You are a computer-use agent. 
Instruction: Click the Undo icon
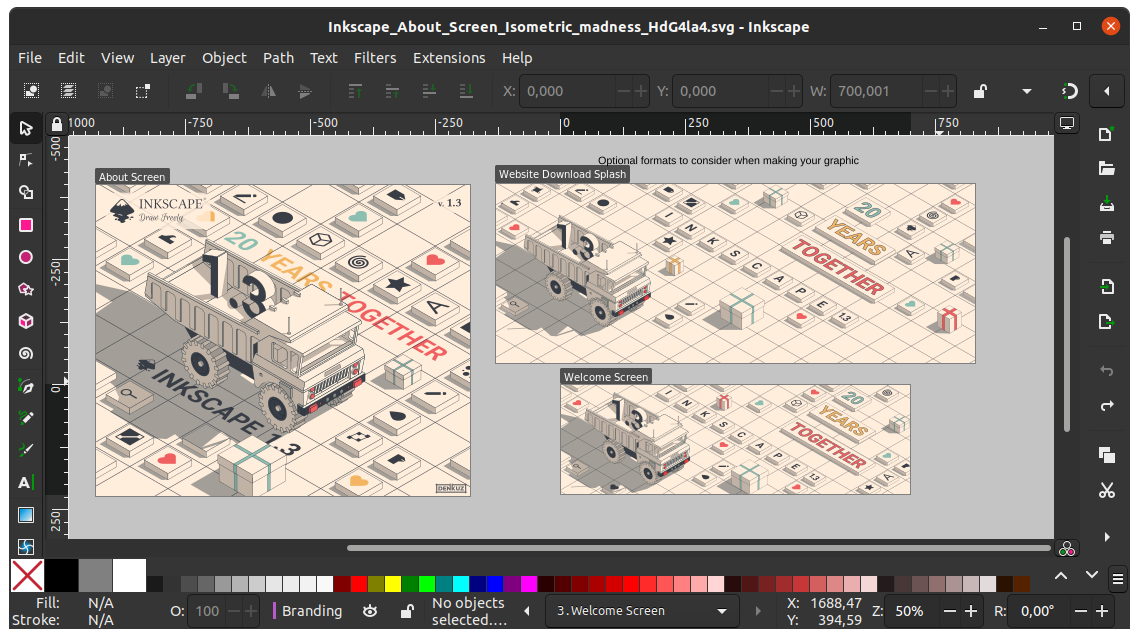[1106, 371]
